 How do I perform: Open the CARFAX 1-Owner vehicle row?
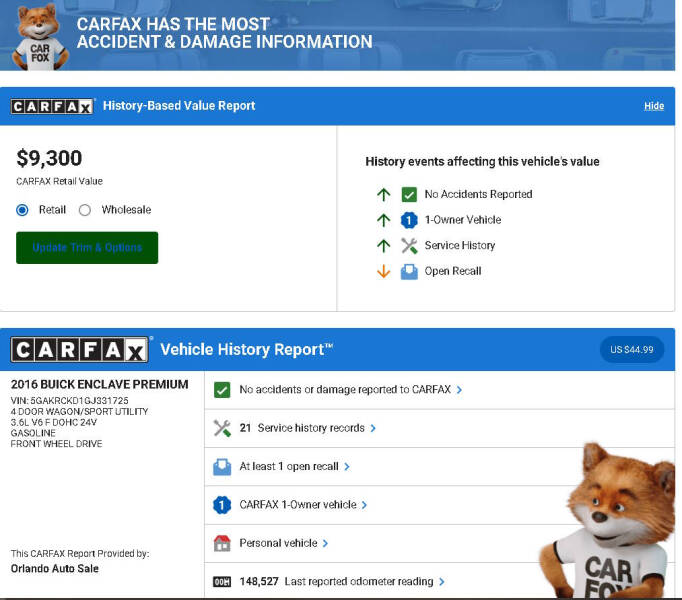pos(298,505)
